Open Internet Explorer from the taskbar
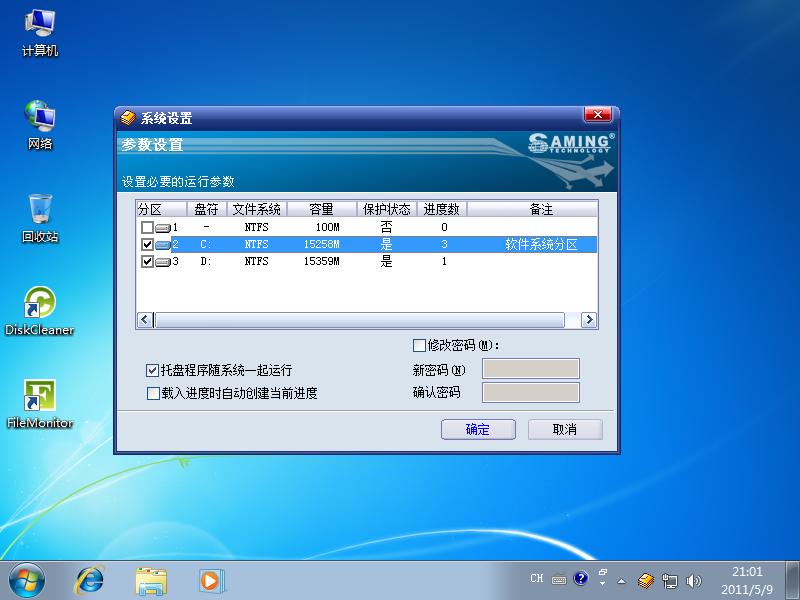800x600 pixels. pos(91,579)
